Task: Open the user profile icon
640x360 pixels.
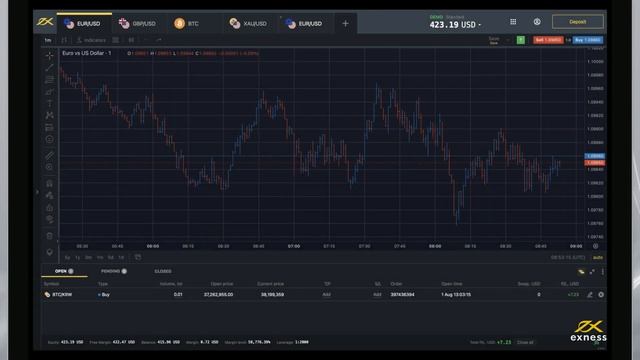Action: pos(537,22)
